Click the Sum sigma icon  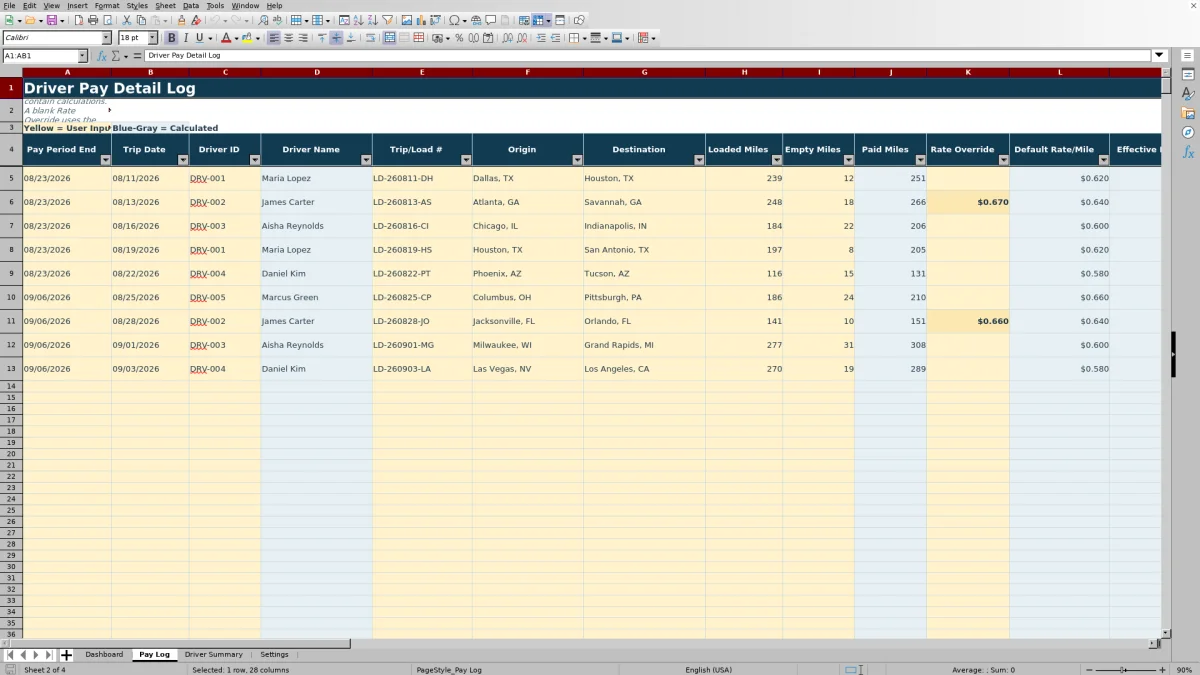coord(116,56)
